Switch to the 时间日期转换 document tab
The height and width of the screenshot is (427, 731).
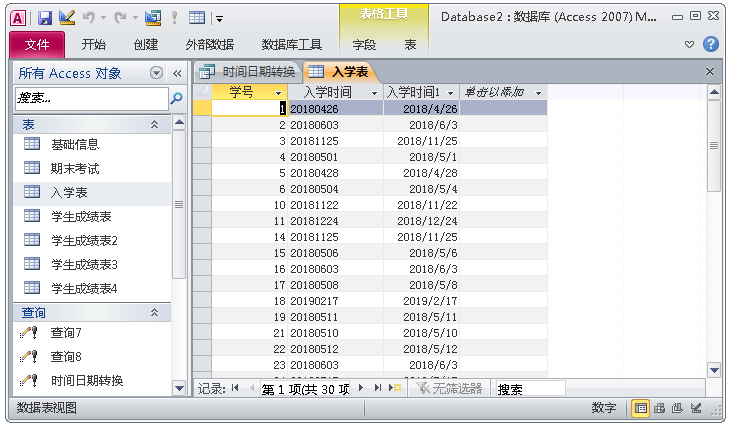pyautogui.click(x=248, y=72)
